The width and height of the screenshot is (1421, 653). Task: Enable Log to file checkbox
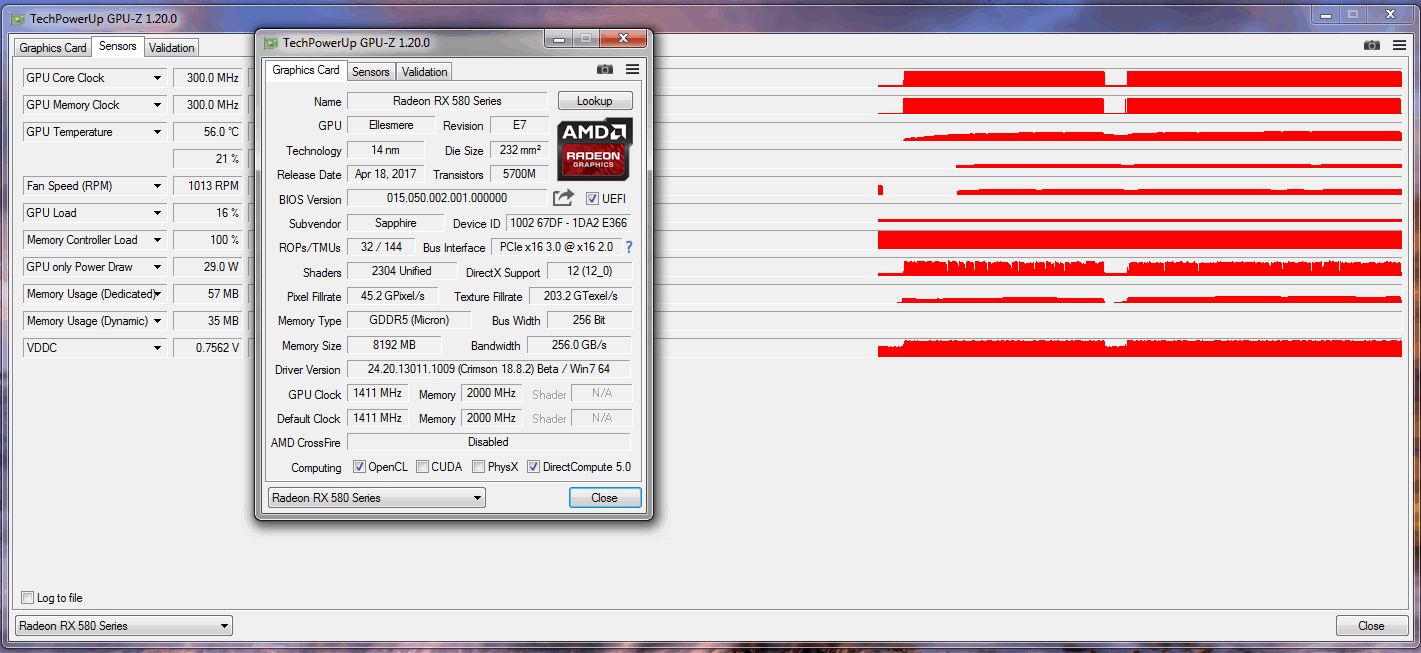[28, 598]
